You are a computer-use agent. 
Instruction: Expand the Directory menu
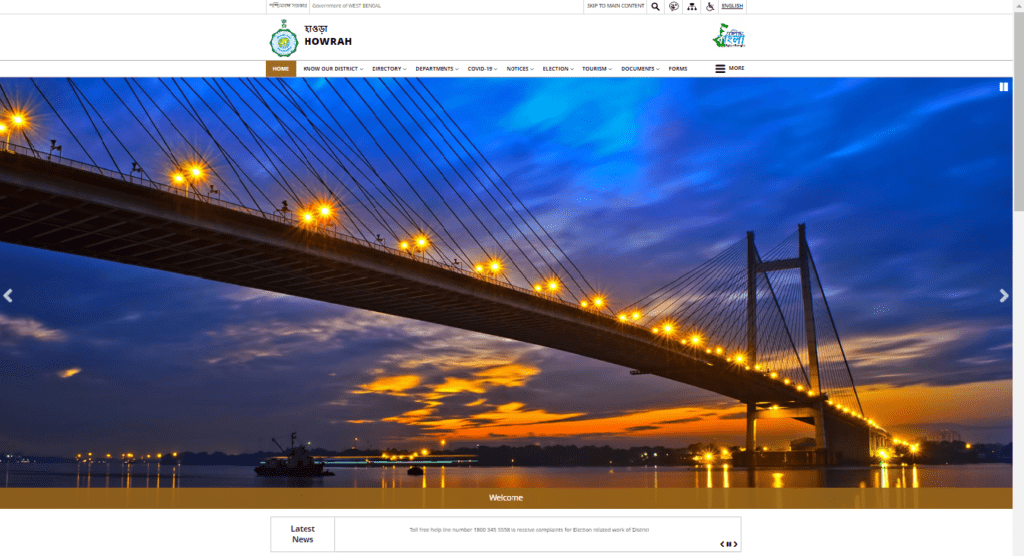click(389, 69)
